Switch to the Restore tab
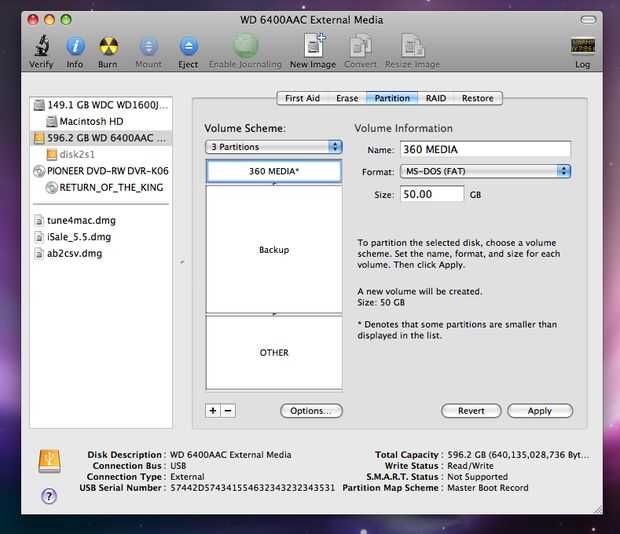620x534 pixels. (x=478, y=98)
